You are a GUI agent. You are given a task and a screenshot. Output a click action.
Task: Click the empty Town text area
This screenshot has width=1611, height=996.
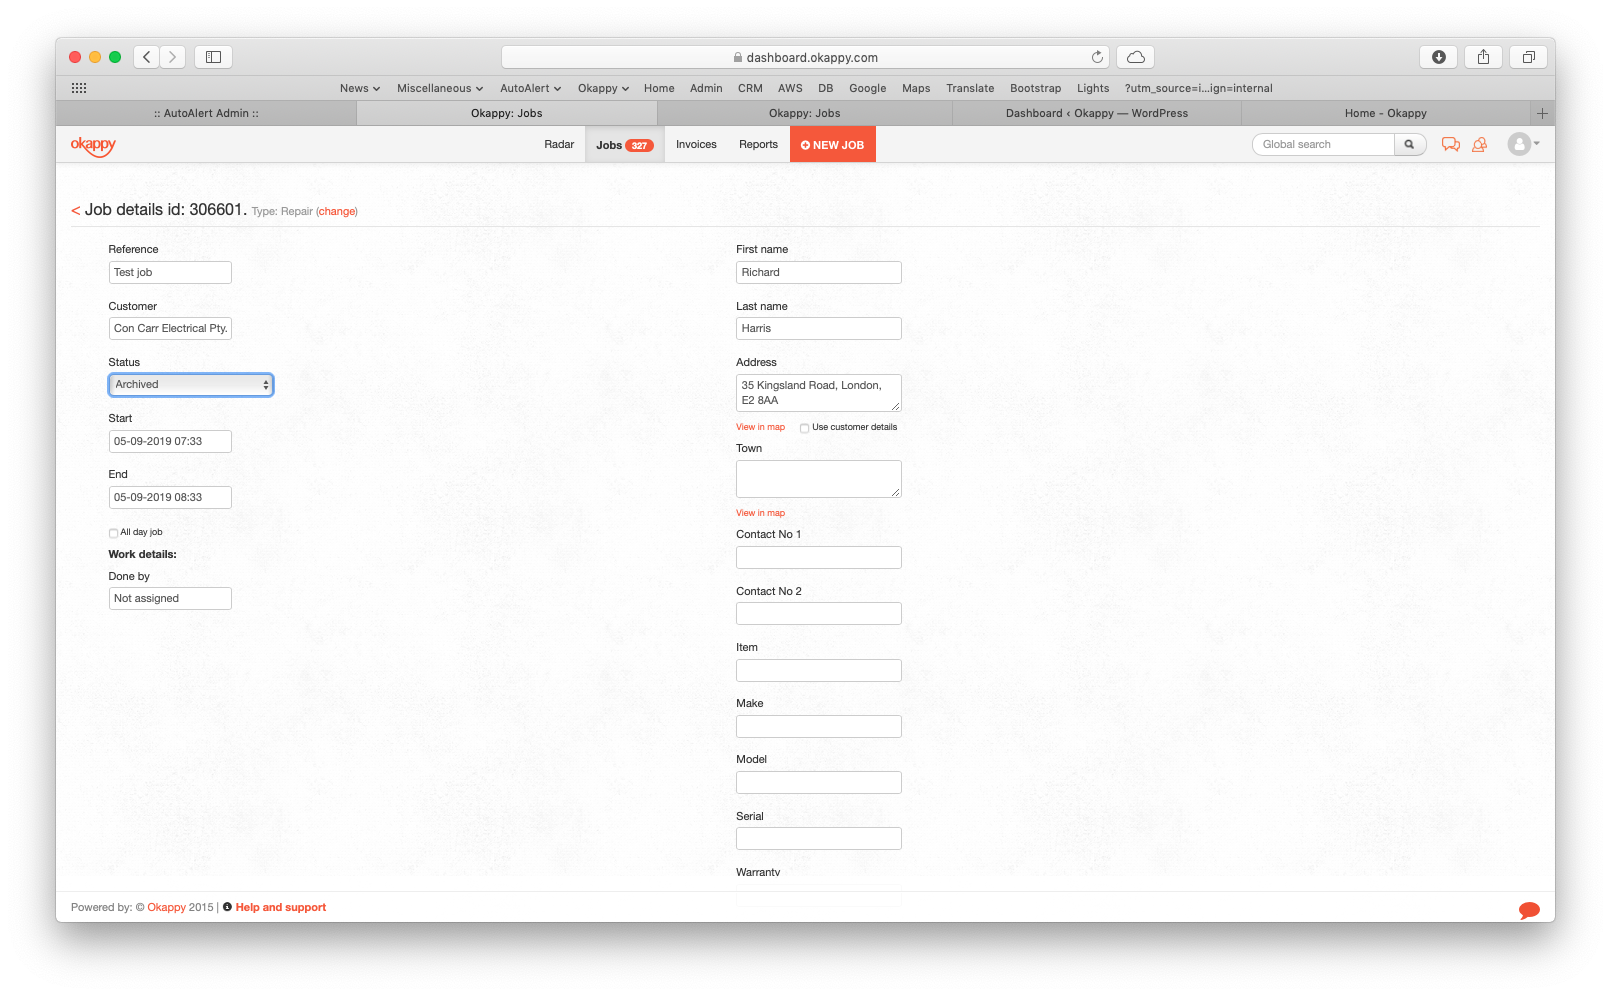click(x=819, y=479)
